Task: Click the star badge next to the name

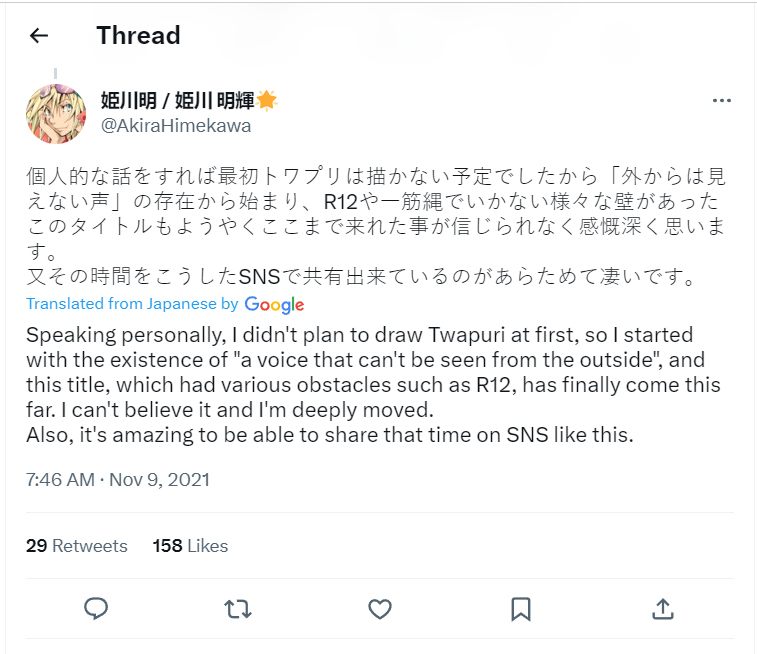Action: point(267,100)
